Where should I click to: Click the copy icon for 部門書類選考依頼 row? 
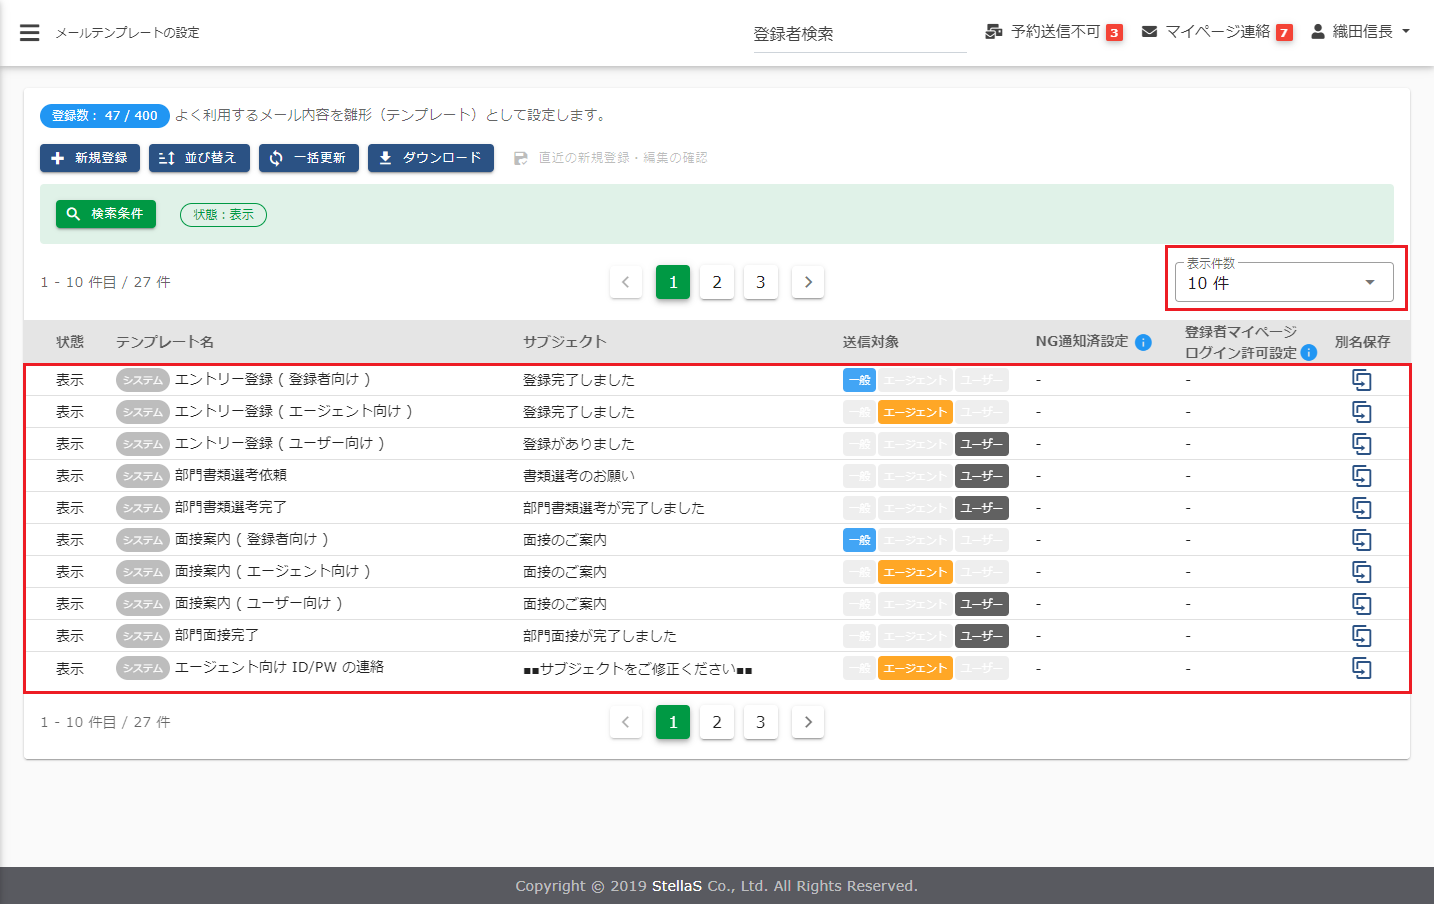[1361, 476]
